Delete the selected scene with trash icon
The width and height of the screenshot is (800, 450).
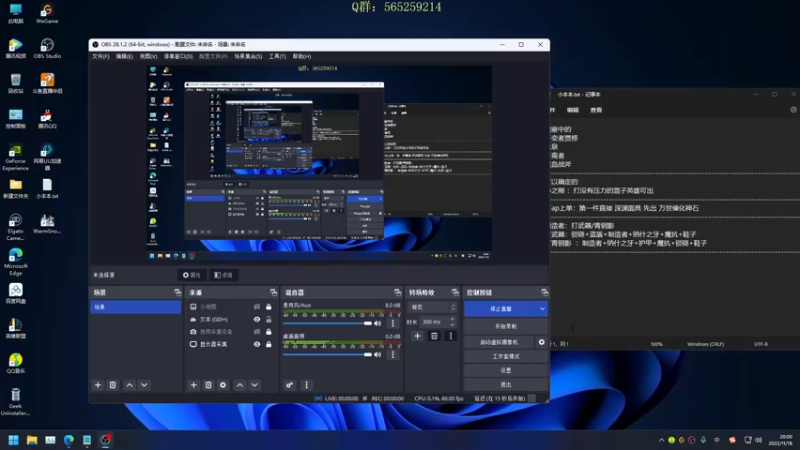pyautogui.click(x=113, y=385)
